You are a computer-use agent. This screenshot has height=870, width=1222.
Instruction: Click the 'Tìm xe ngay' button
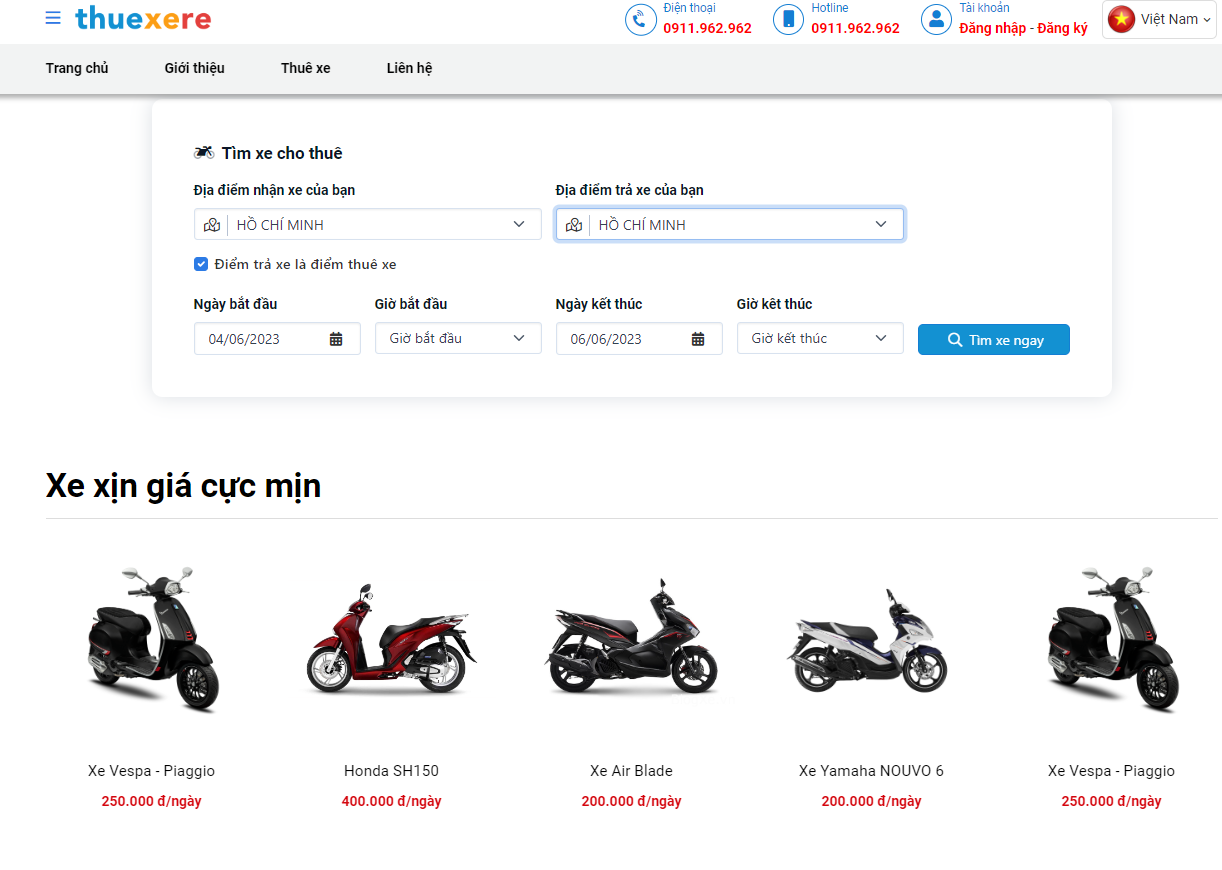993,340
